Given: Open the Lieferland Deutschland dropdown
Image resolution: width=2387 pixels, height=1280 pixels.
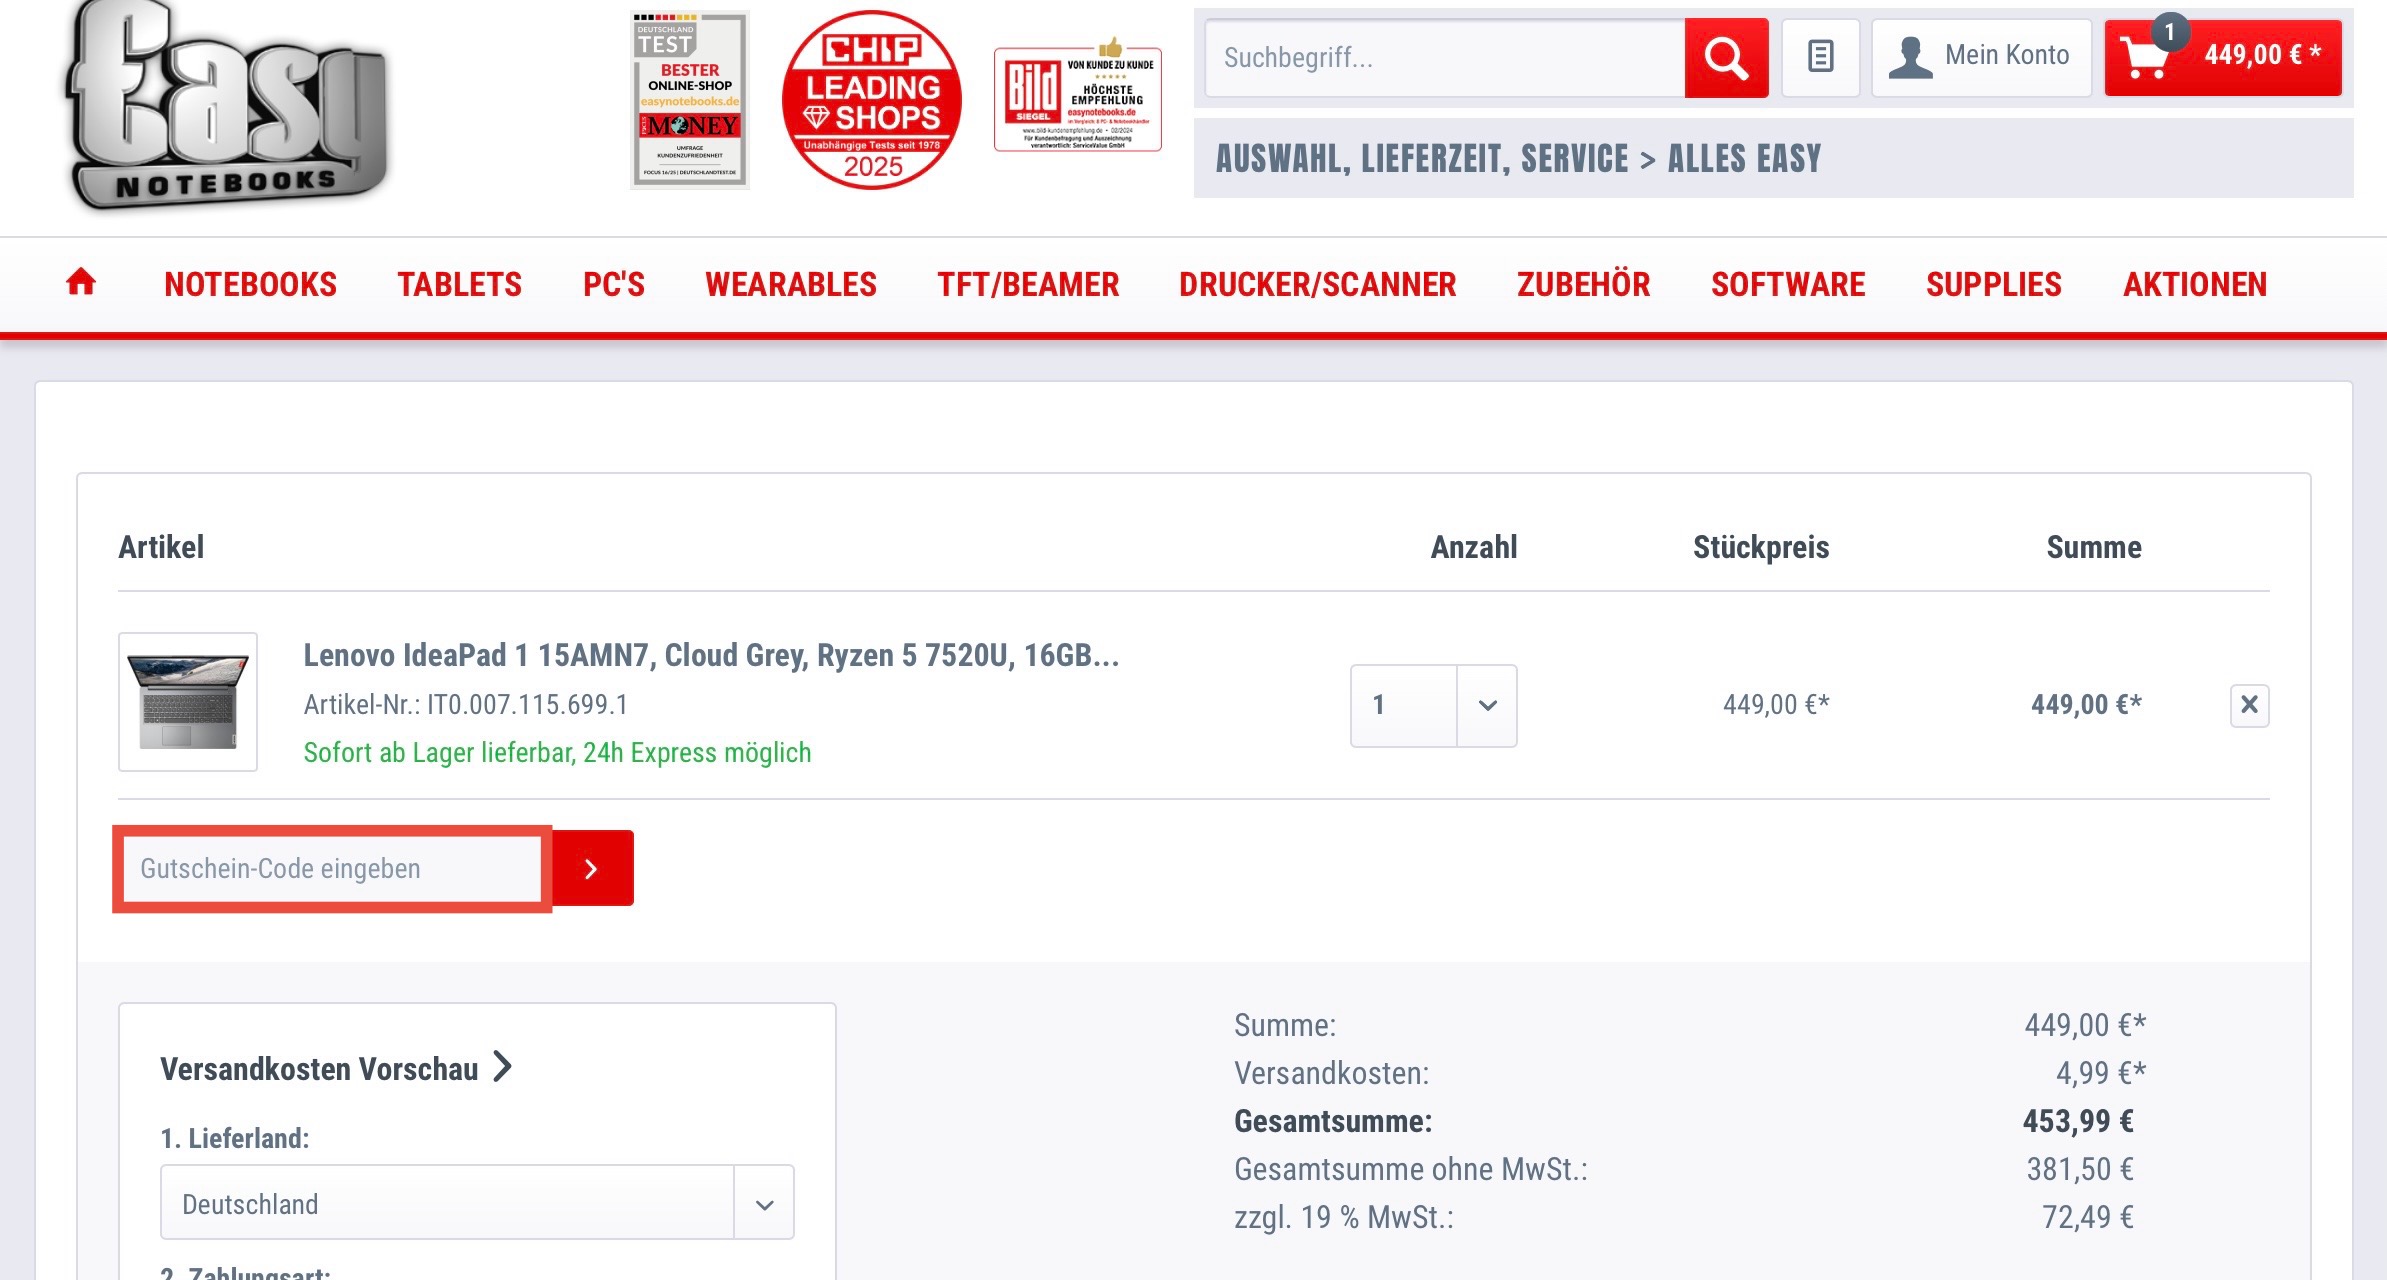Looking at the screenshot, I should [477, 1203].
